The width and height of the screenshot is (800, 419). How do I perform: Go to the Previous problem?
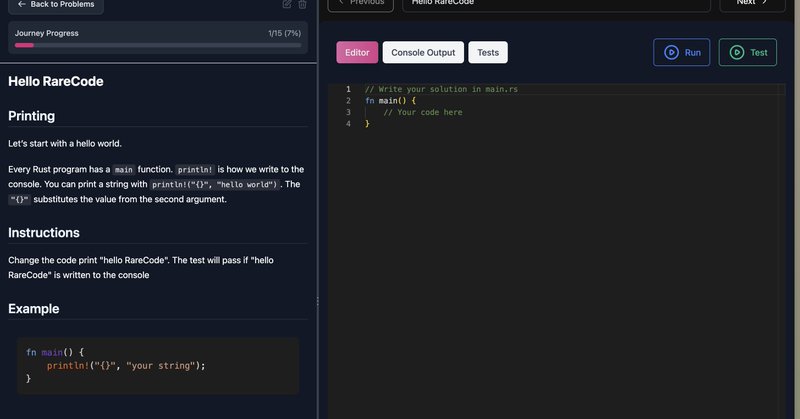click(361, 4)
